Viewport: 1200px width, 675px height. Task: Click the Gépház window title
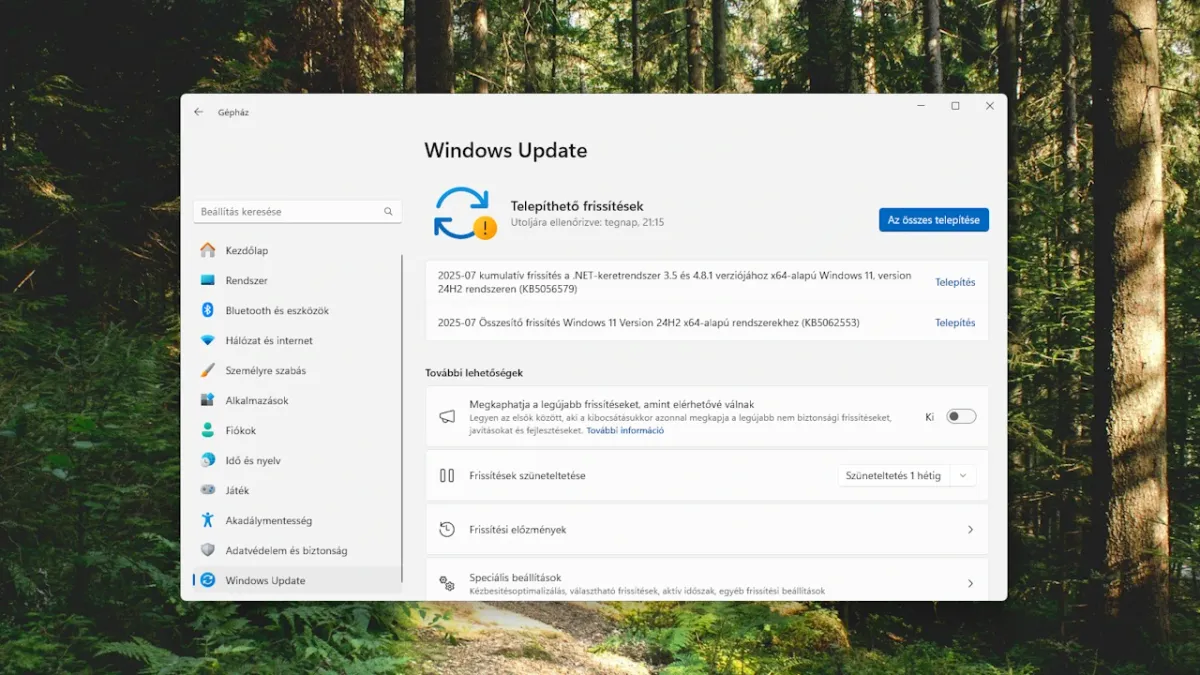pyautogui.click(x=233, y=112)
